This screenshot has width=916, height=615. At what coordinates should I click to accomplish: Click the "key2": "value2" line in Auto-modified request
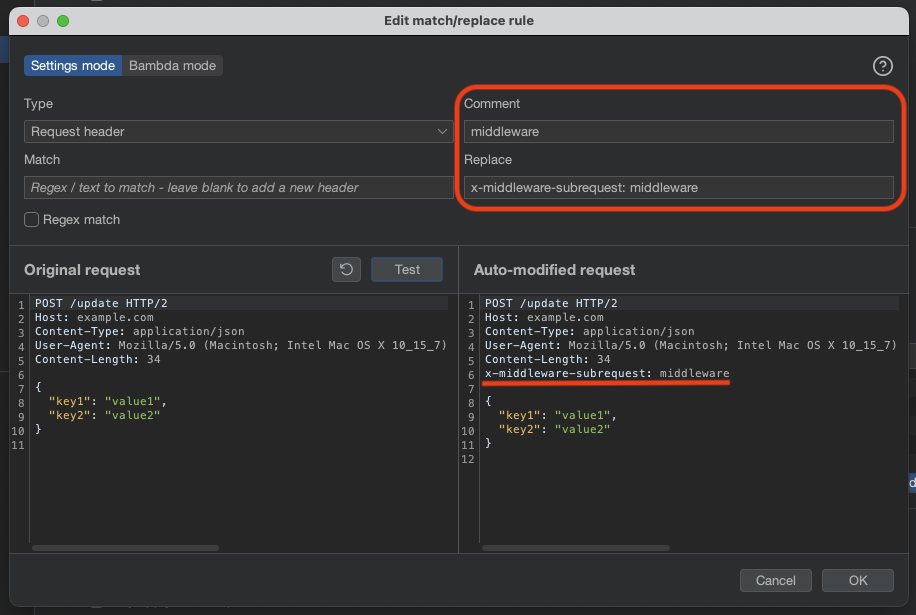click(x=554, y=429)
